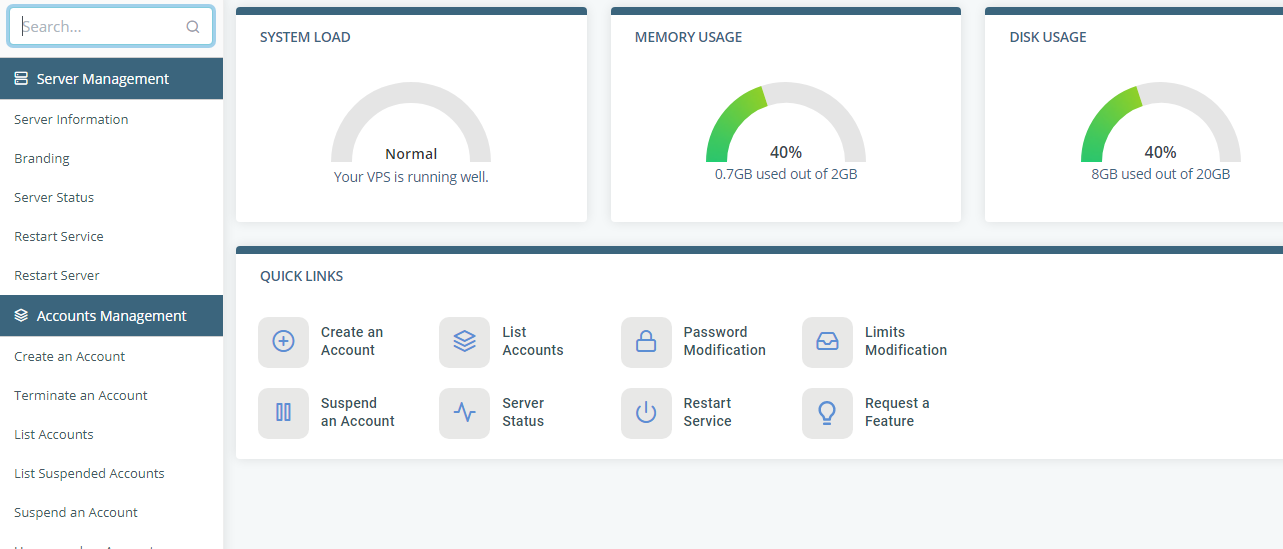Click the '8GB used out of 20GB' text

(1161, 174)
